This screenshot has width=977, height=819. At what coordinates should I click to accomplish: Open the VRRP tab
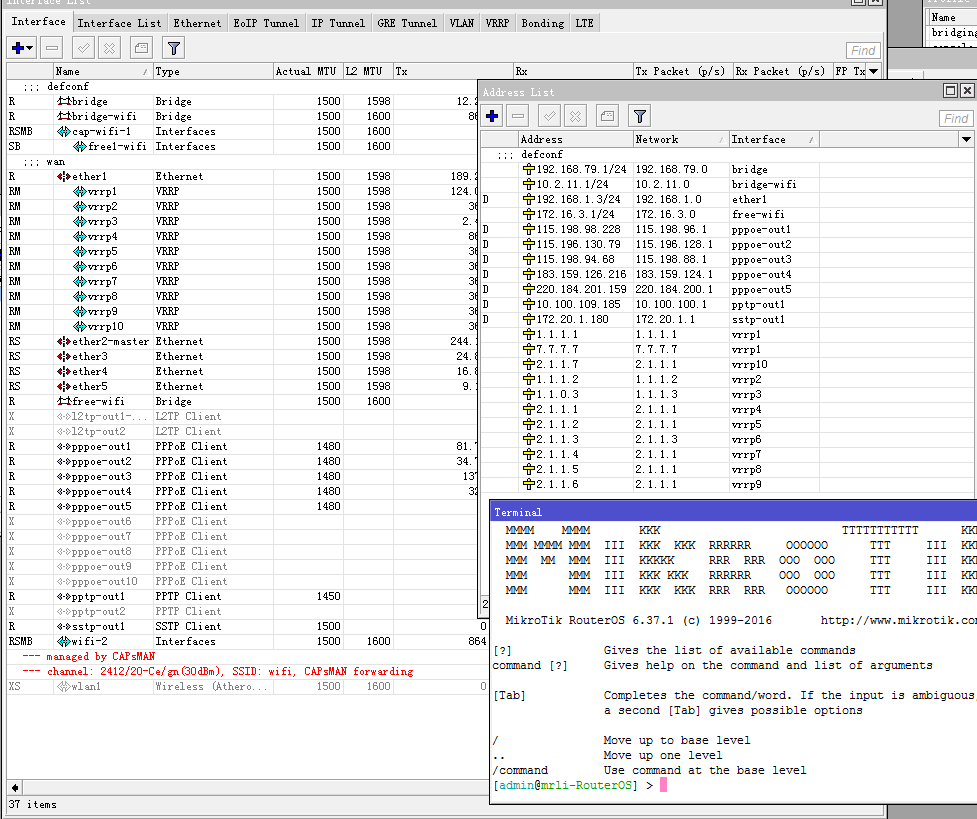[x=497, y=24]
